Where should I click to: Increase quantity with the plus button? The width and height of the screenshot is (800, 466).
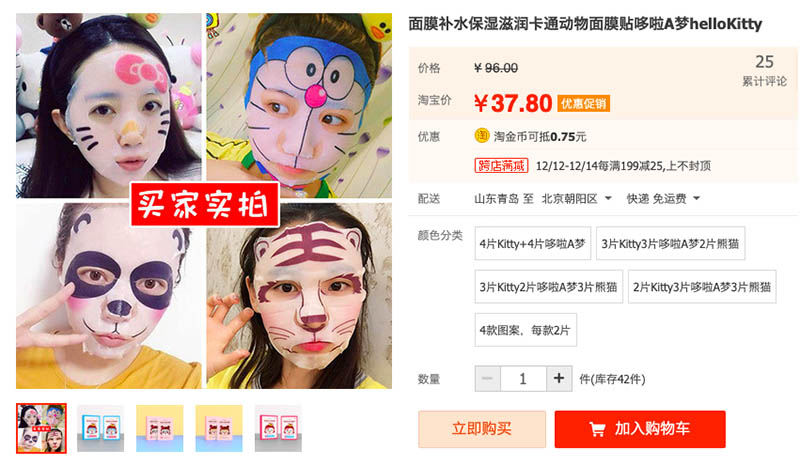click(559, 378)
